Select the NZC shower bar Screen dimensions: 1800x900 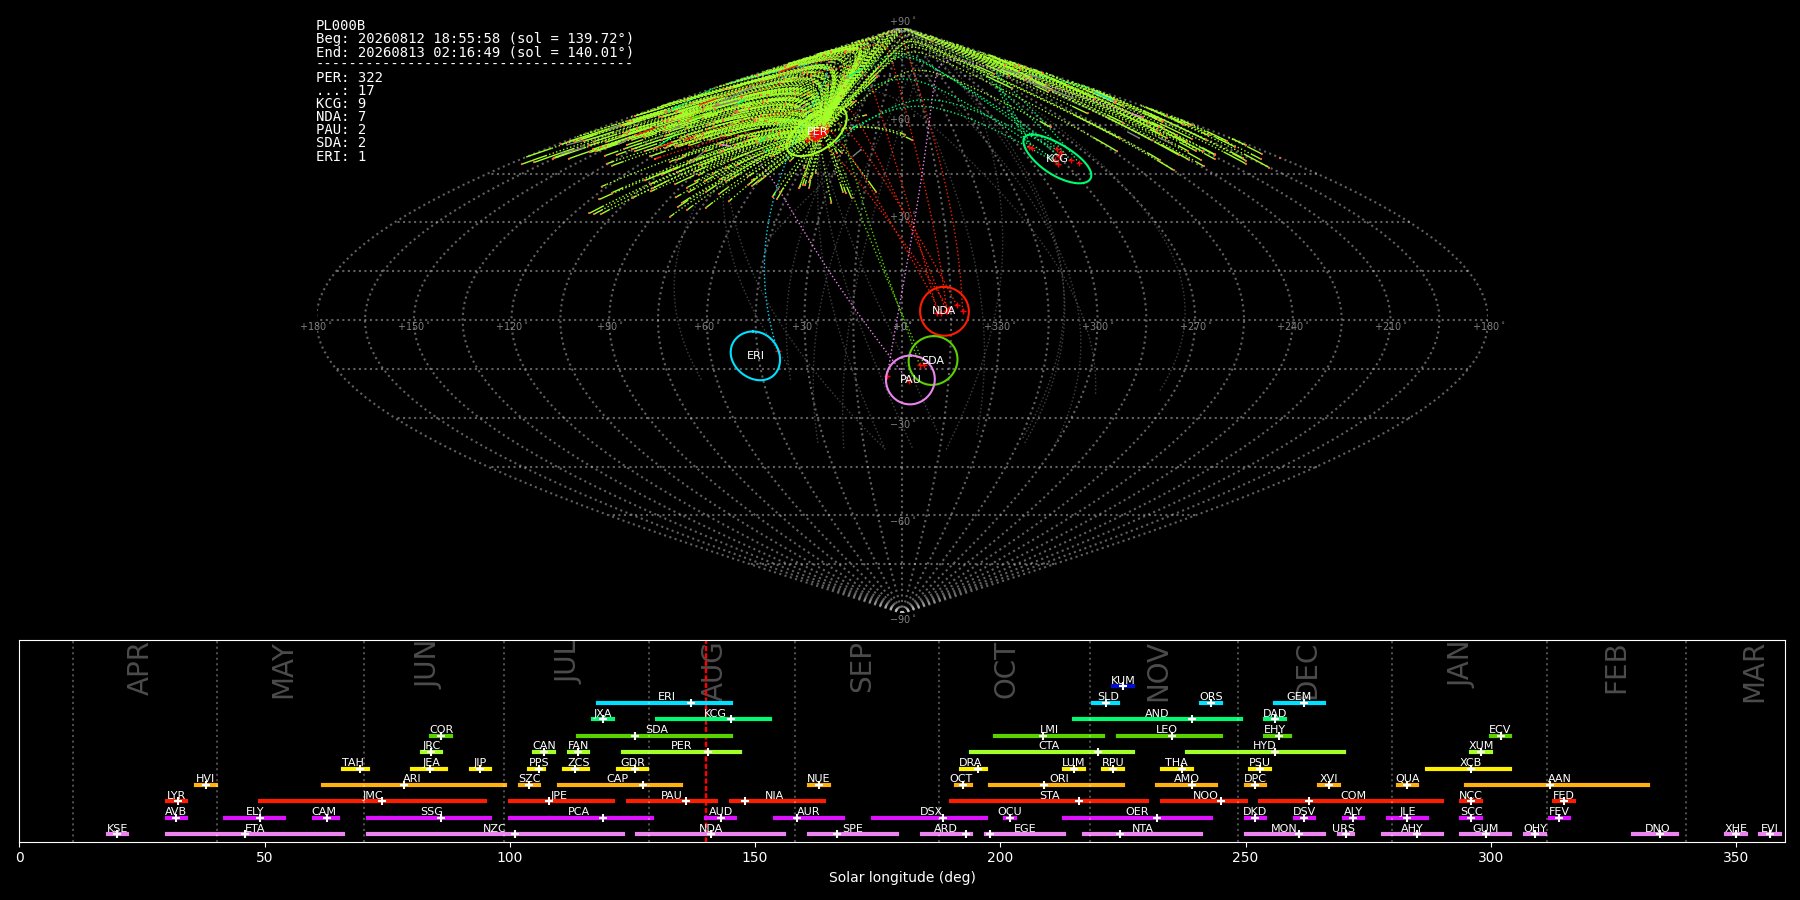(495, 834)
